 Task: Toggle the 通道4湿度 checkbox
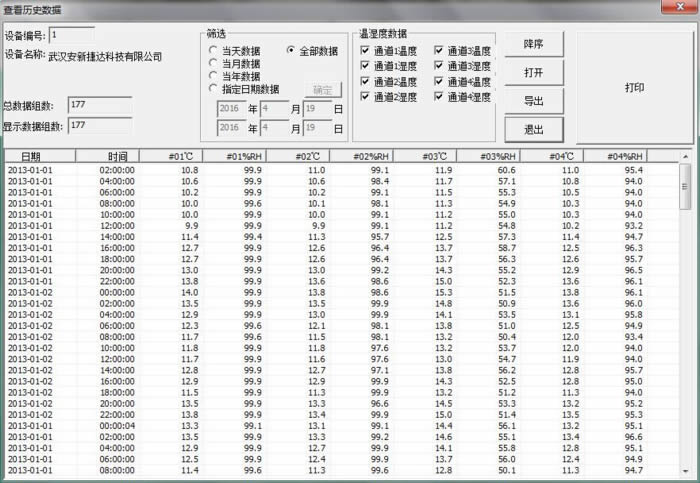pyautogui.click(x=439, y=97)
